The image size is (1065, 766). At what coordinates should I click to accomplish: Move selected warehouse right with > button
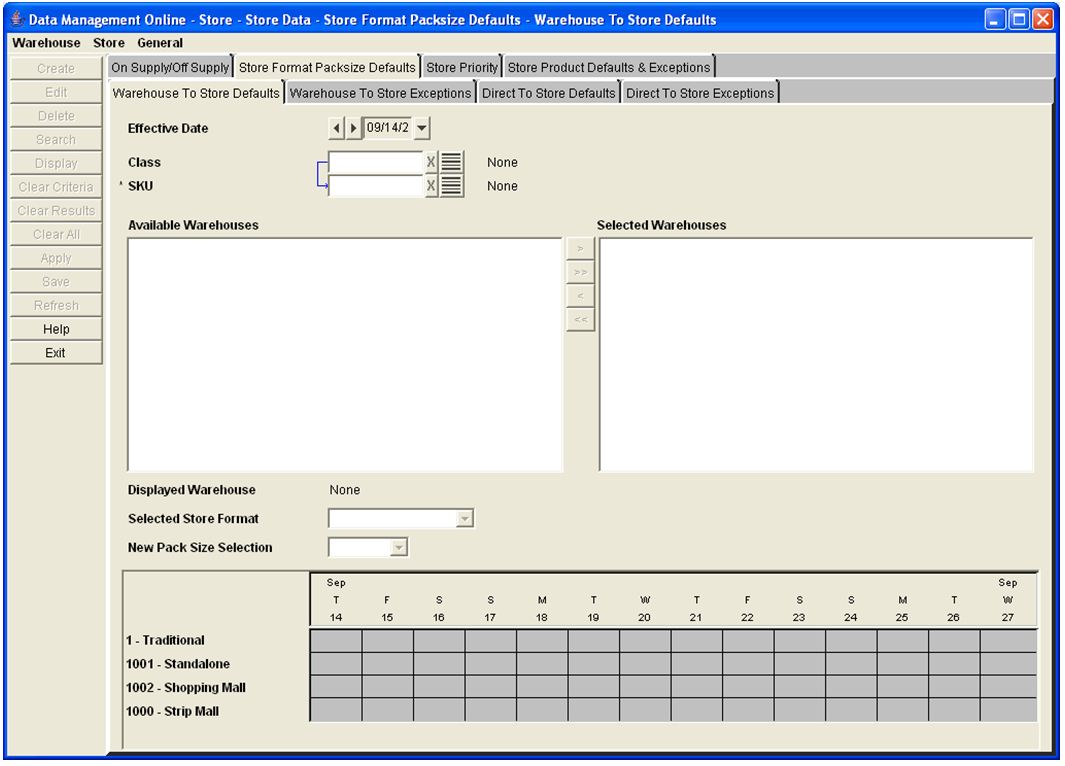point(580,249)
